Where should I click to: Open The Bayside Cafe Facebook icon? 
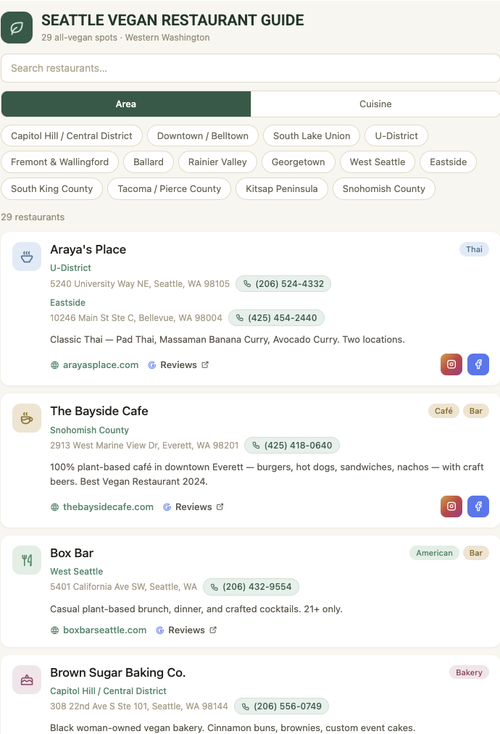[478, 506]
